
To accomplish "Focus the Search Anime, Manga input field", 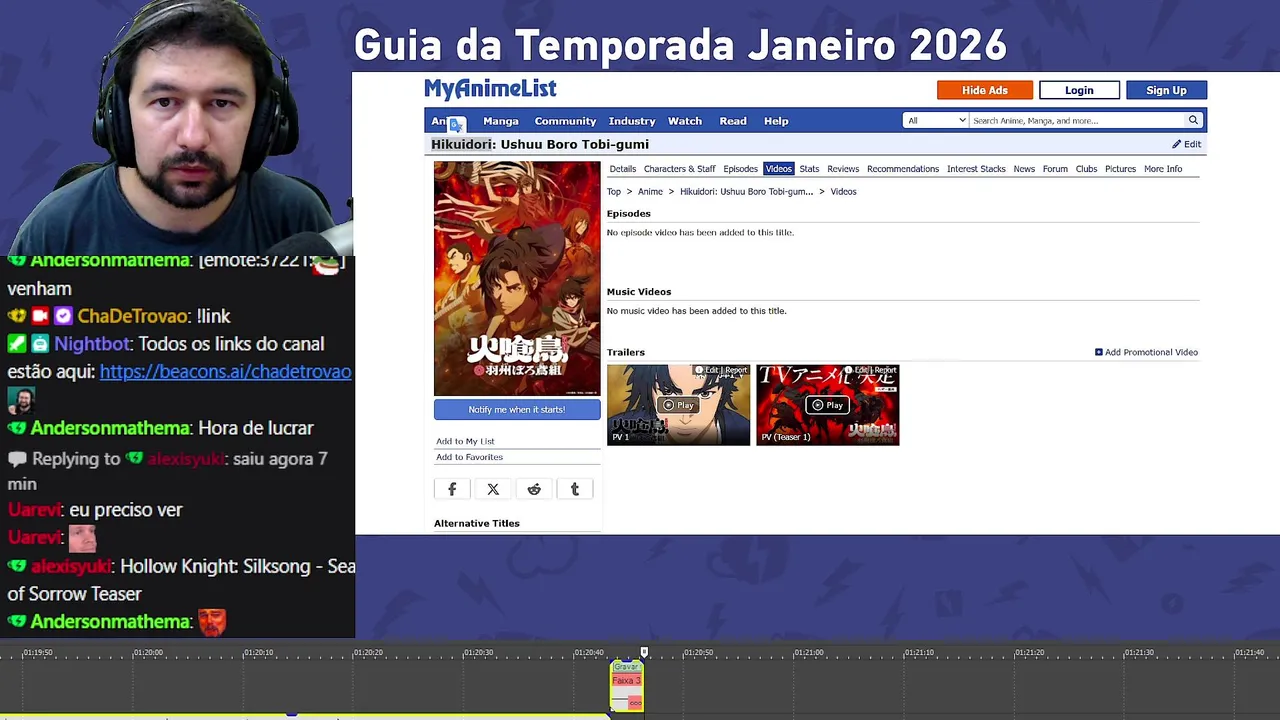I will [x=1076, y=121].
